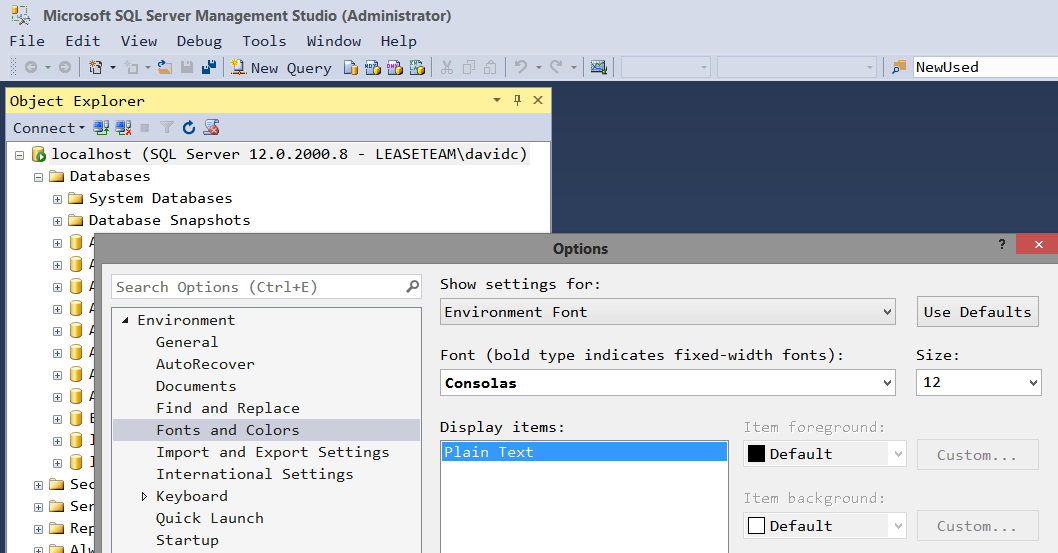
Task: Select Database Snapshots tree item
Action: click(169, 221)
